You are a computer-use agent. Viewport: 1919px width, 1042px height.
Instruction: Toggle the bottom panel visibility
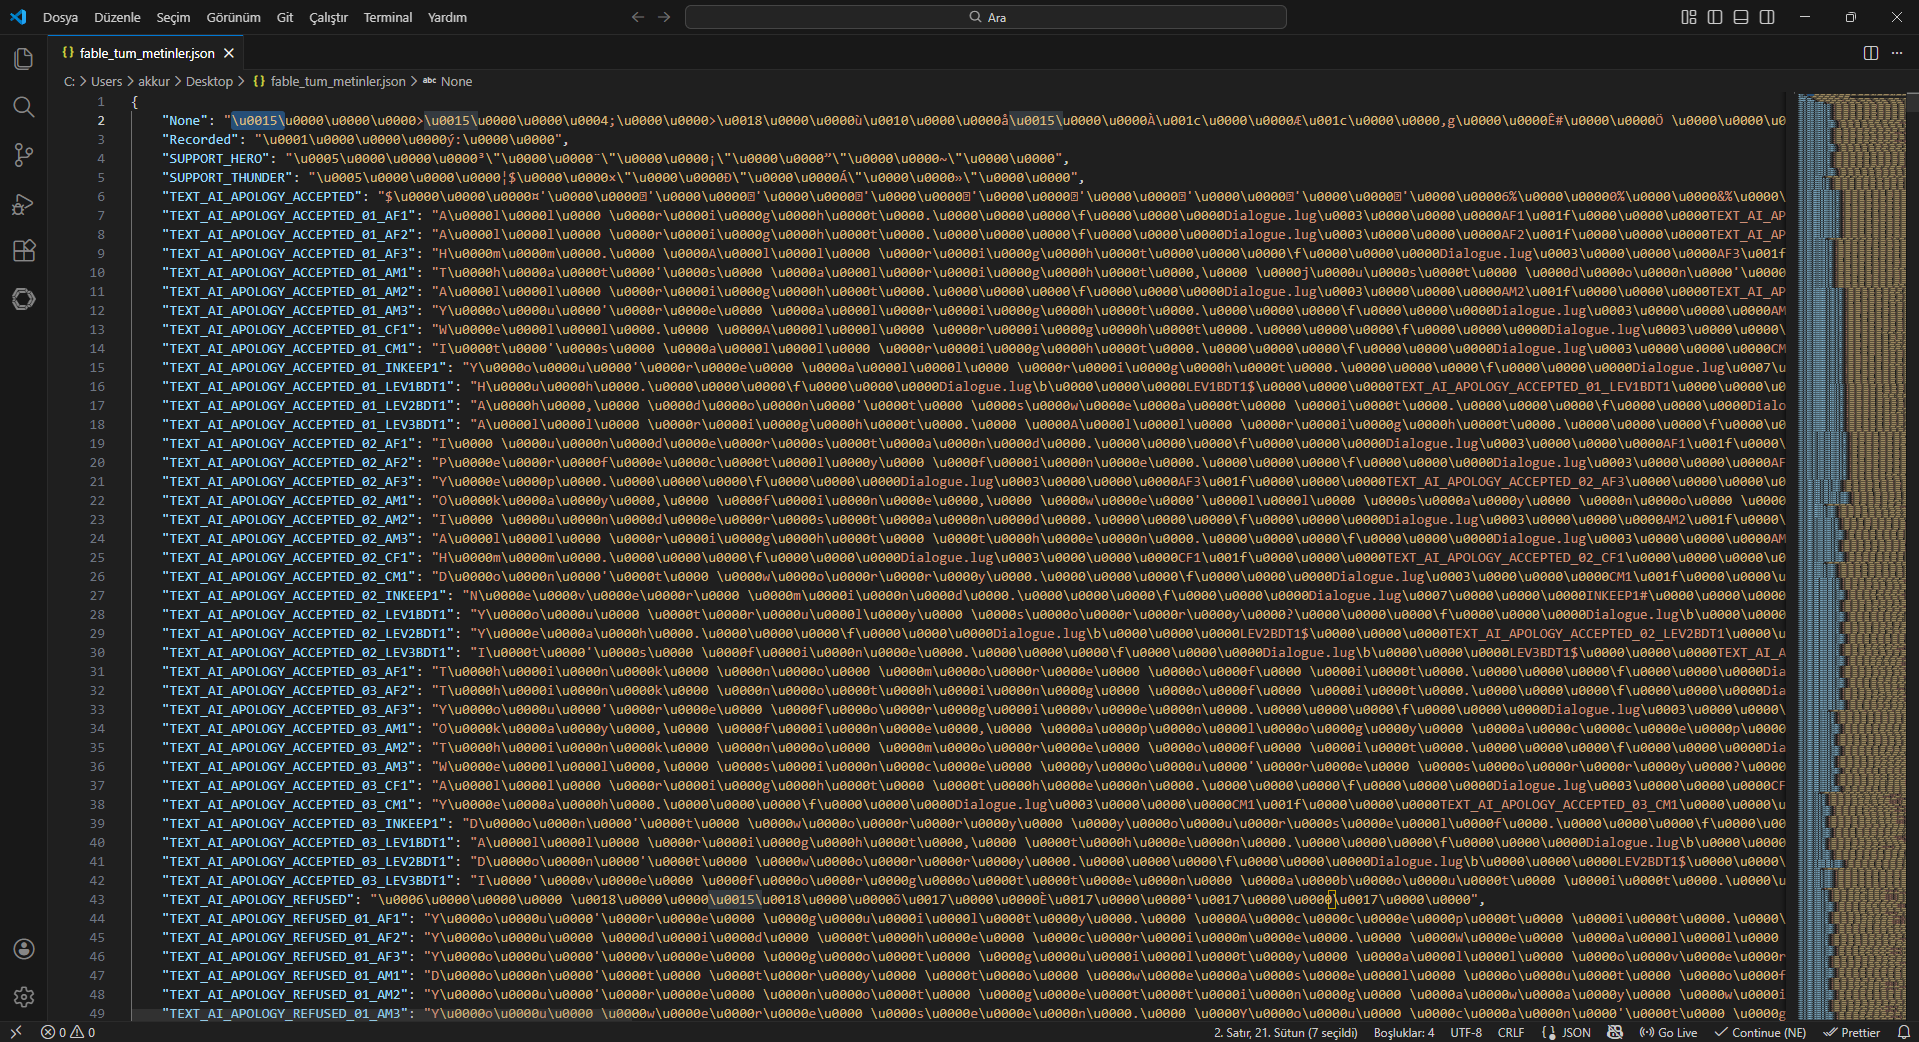pos(1740,17)
